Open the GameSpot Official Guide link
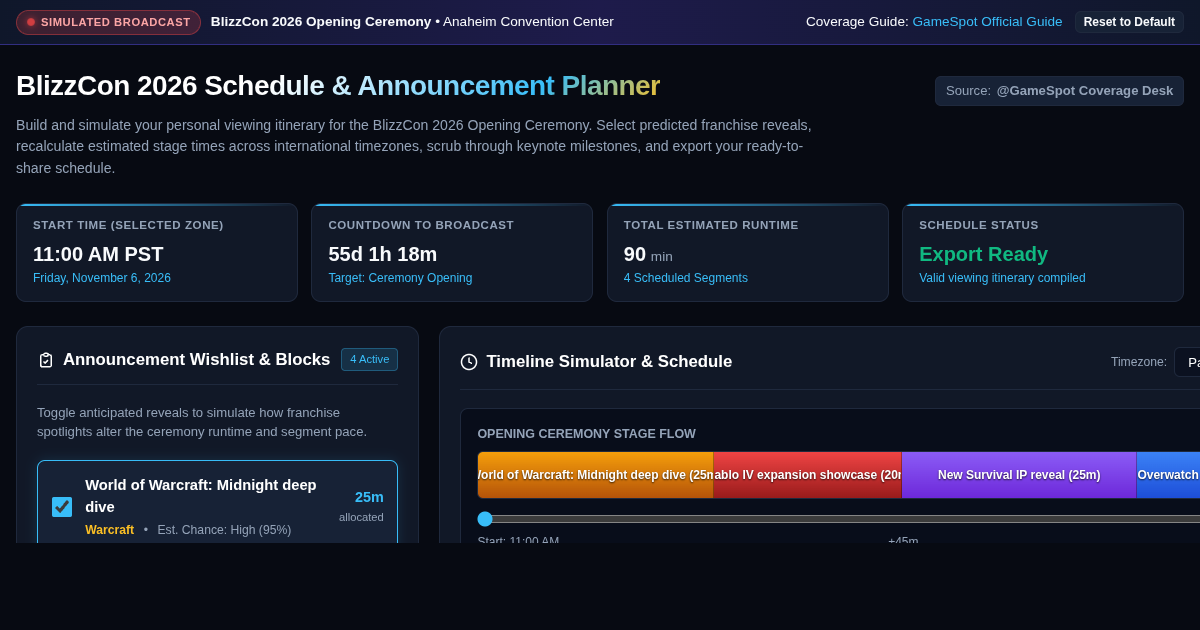Image resolution: width=1200 pixels, height=630 pixels. [987, 22]
